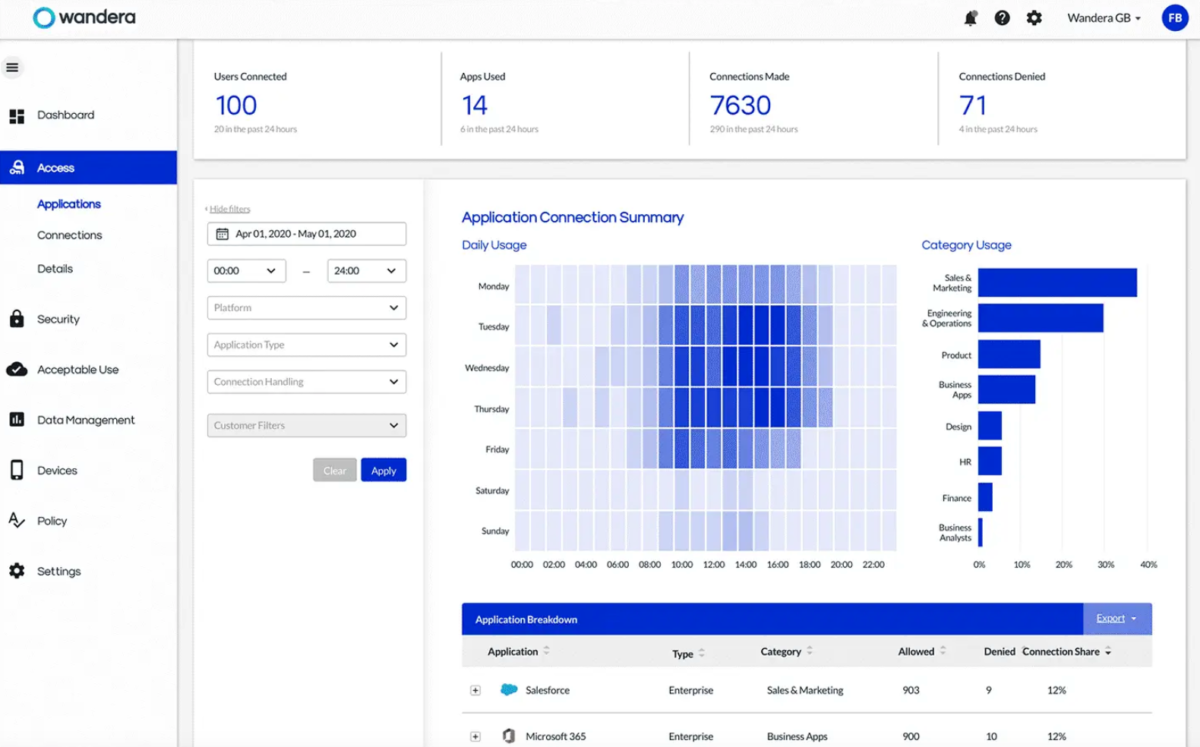Click the Hide filters link

pyautogui.click(x=229, y=209)
